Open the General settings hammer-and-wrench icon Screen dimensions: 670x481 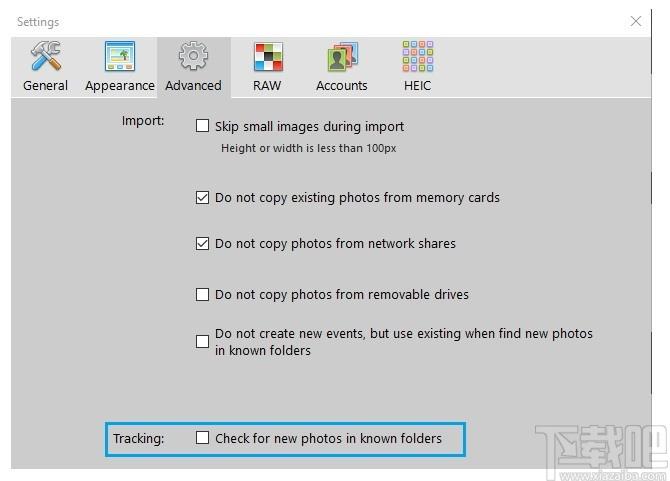coord(45,57)
